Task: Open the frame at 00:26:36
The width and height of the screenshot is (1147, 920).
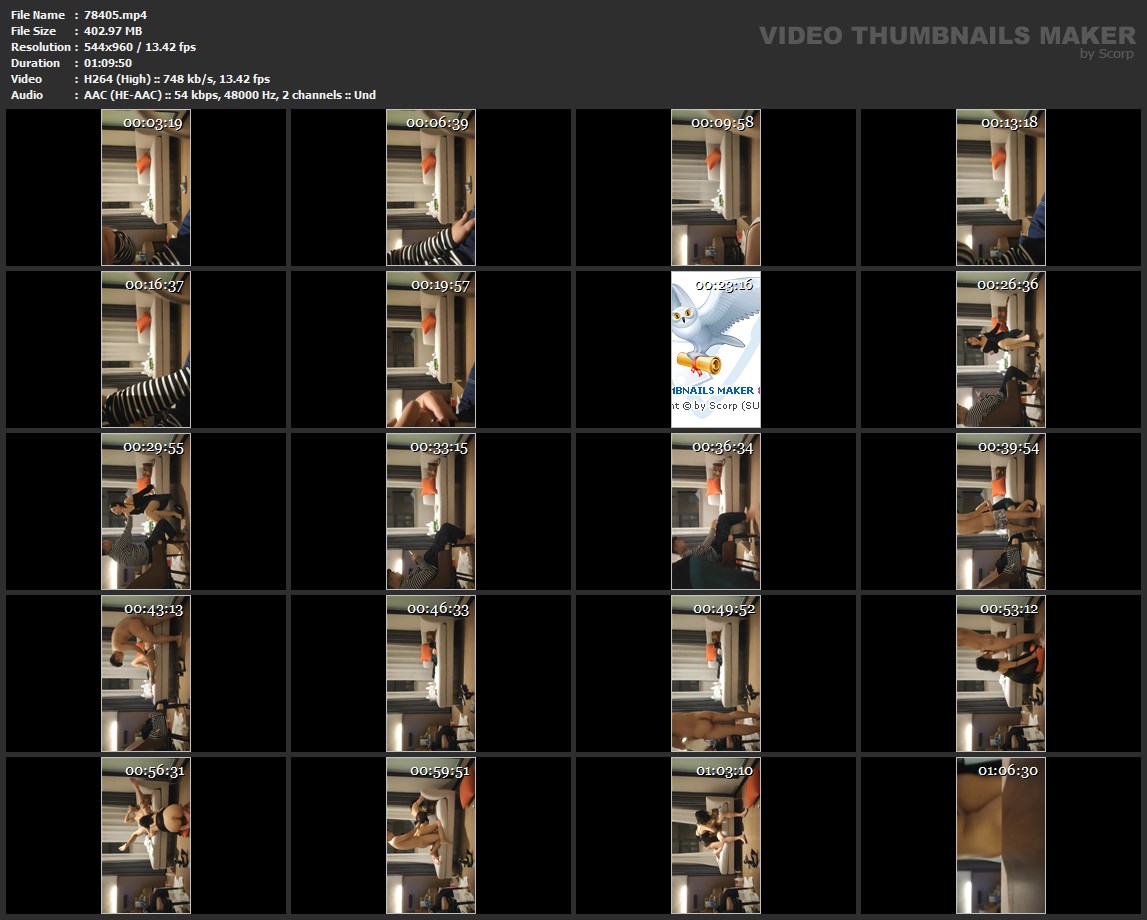Action: [x=1001, y=349]
